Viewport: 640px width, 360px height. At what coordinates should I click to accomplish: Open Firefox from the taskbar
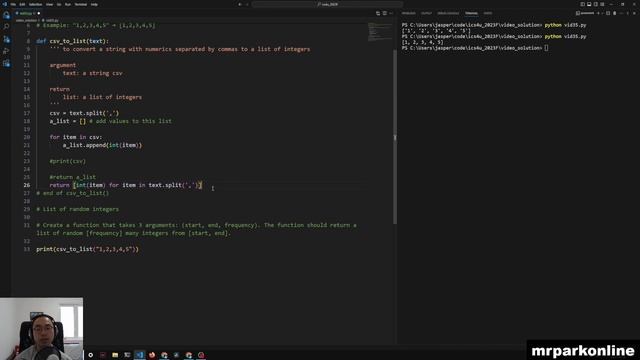pyautogui.click(x=152, y=355)
